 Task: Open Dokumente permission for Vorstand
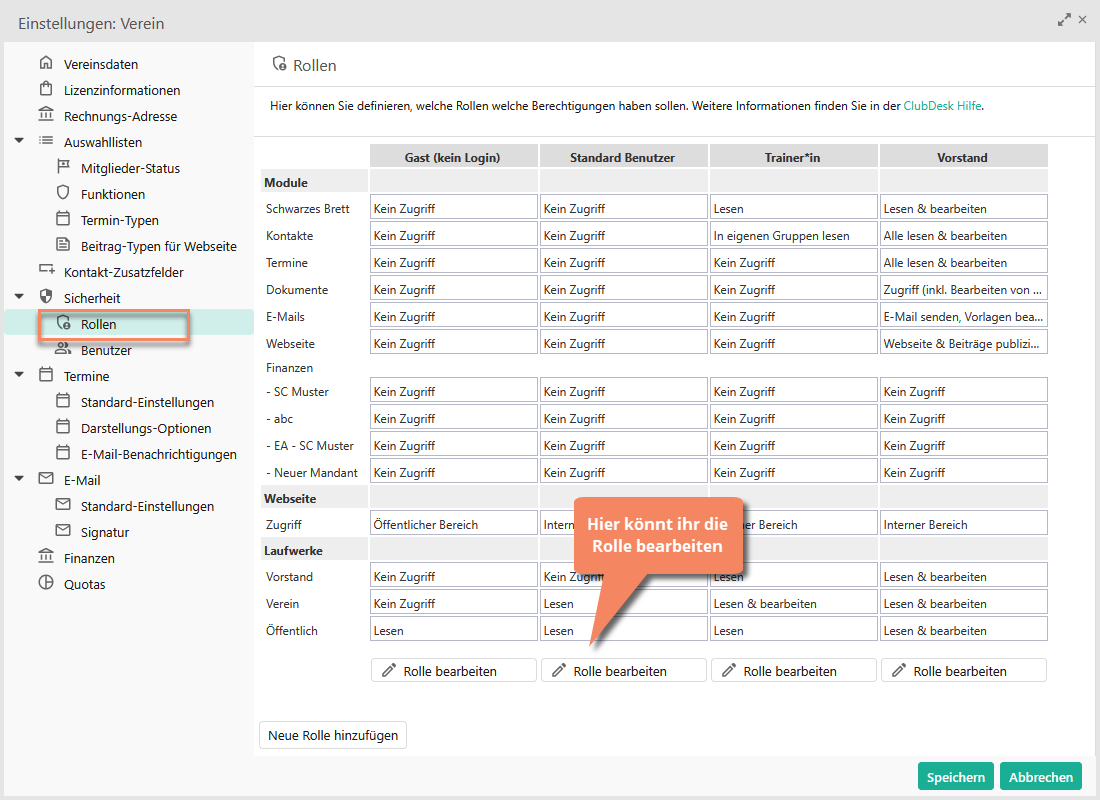[963, 289]
